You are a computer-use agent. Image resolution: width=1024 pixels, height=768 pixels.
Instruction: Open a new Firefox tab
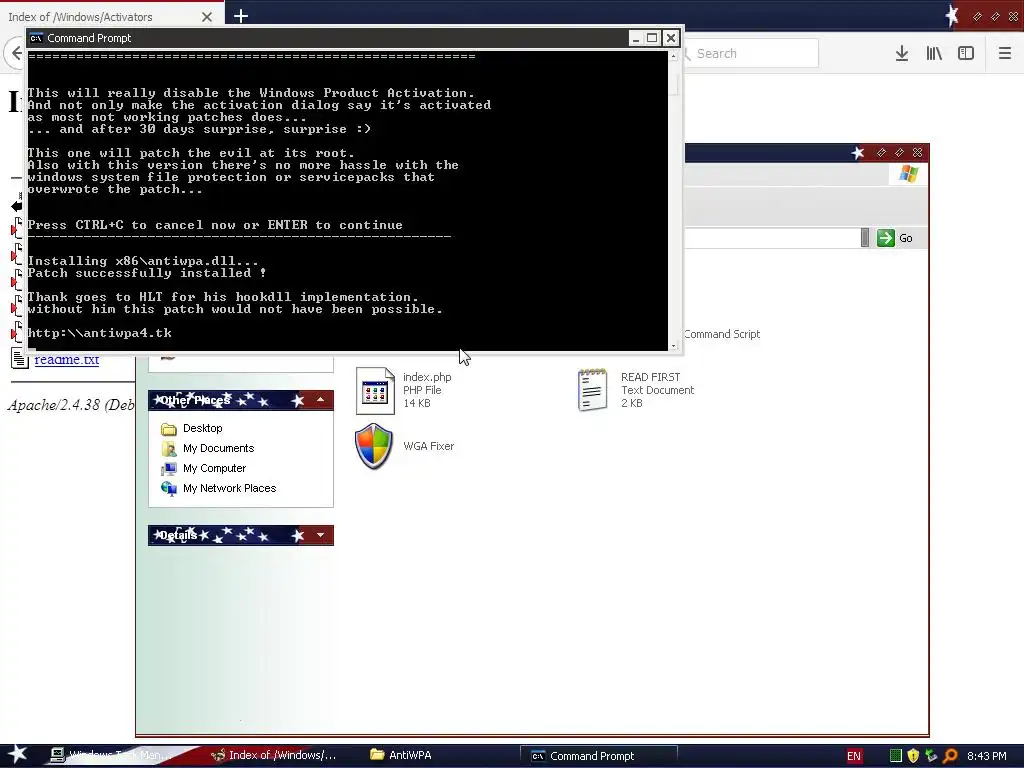click(241, 16)
